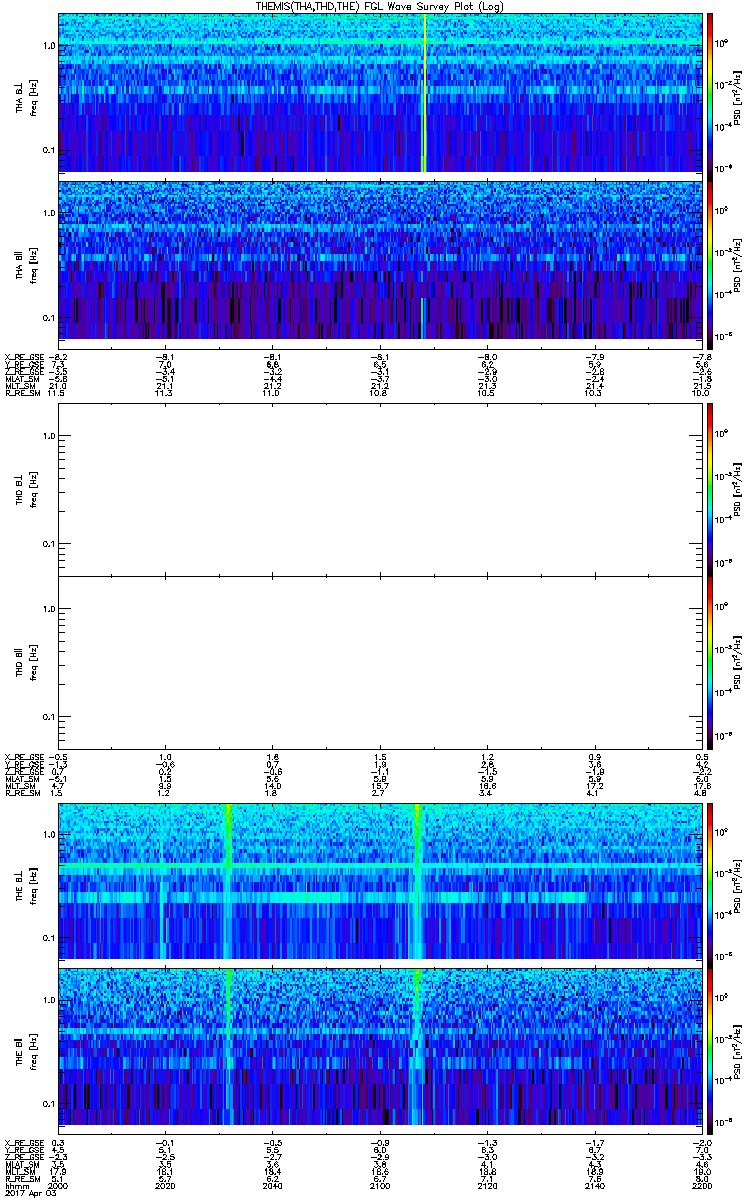Click R_RE_SM label under the THA panels
Screen dimensions: 750x1200
(x=24, y=394)
